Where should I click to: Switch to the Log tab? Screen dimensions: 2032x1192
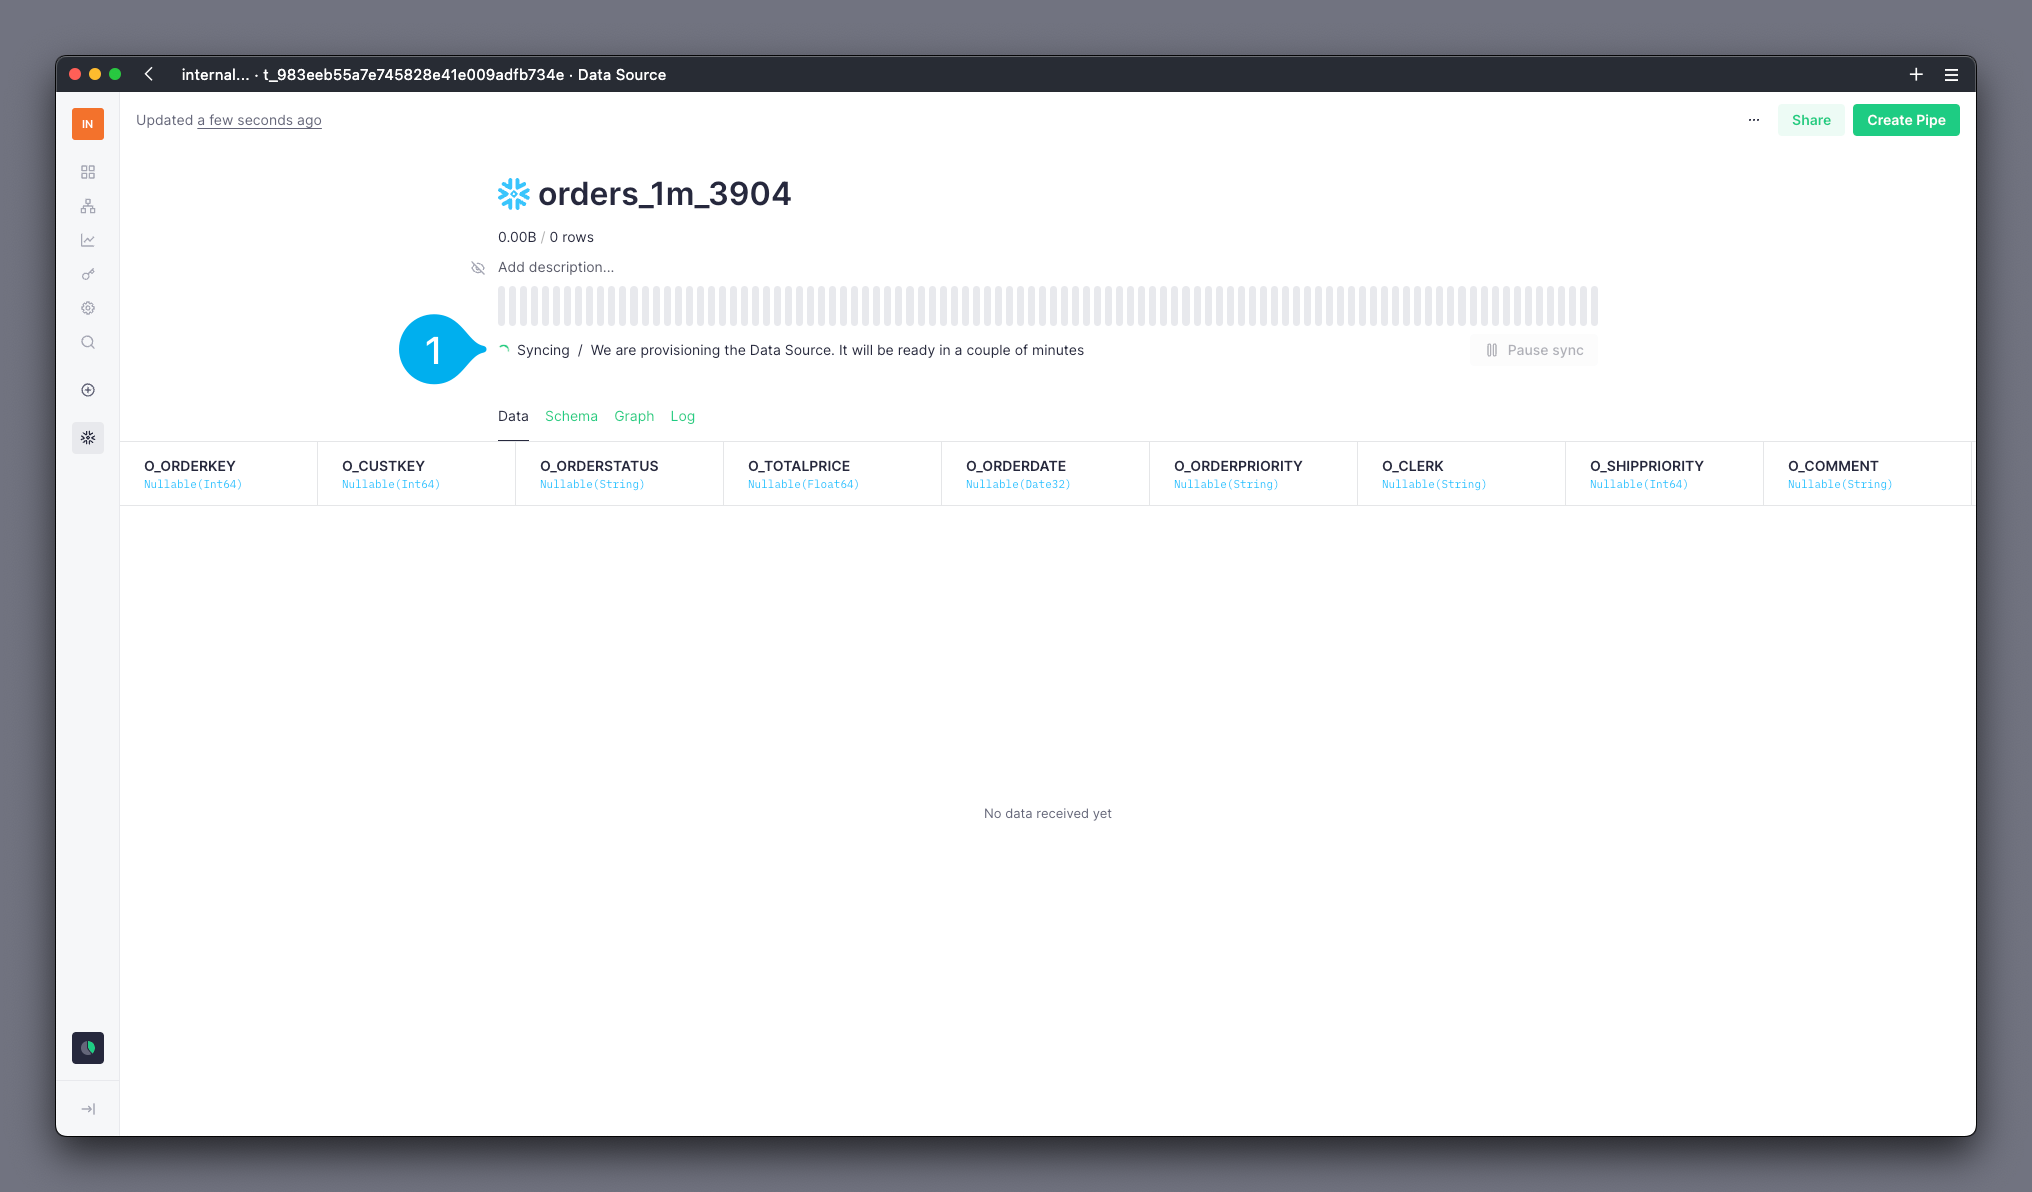click(x=682, y=416)
